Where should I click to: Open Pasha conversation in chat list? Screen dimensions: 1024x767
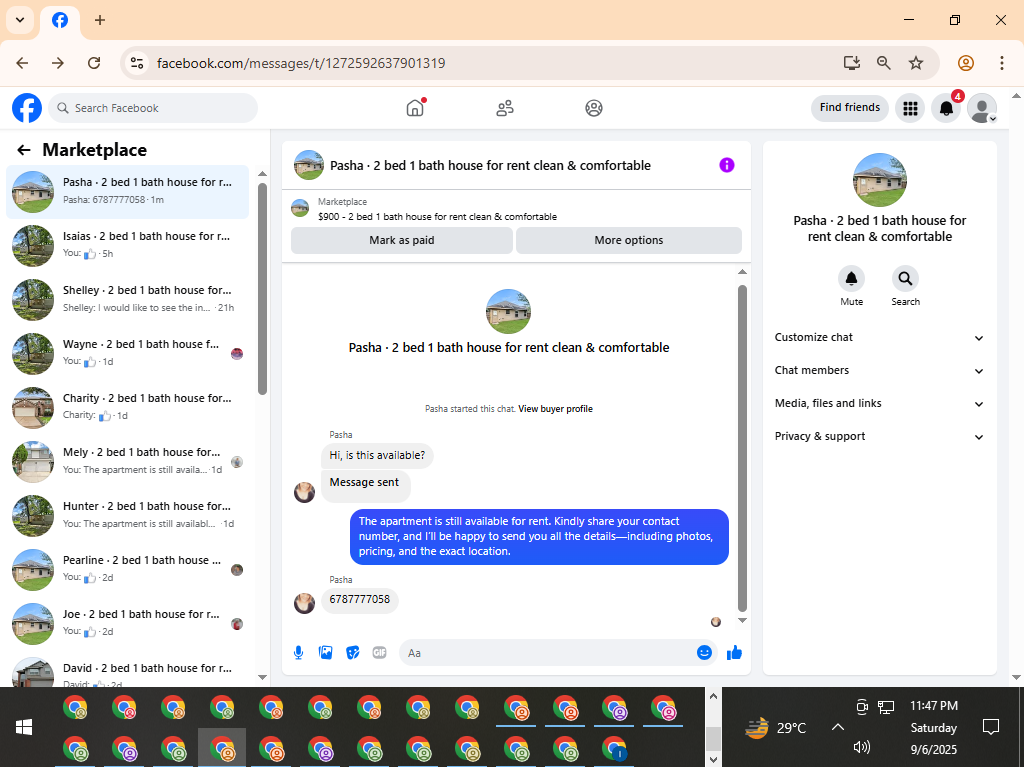tap(127, 191)
